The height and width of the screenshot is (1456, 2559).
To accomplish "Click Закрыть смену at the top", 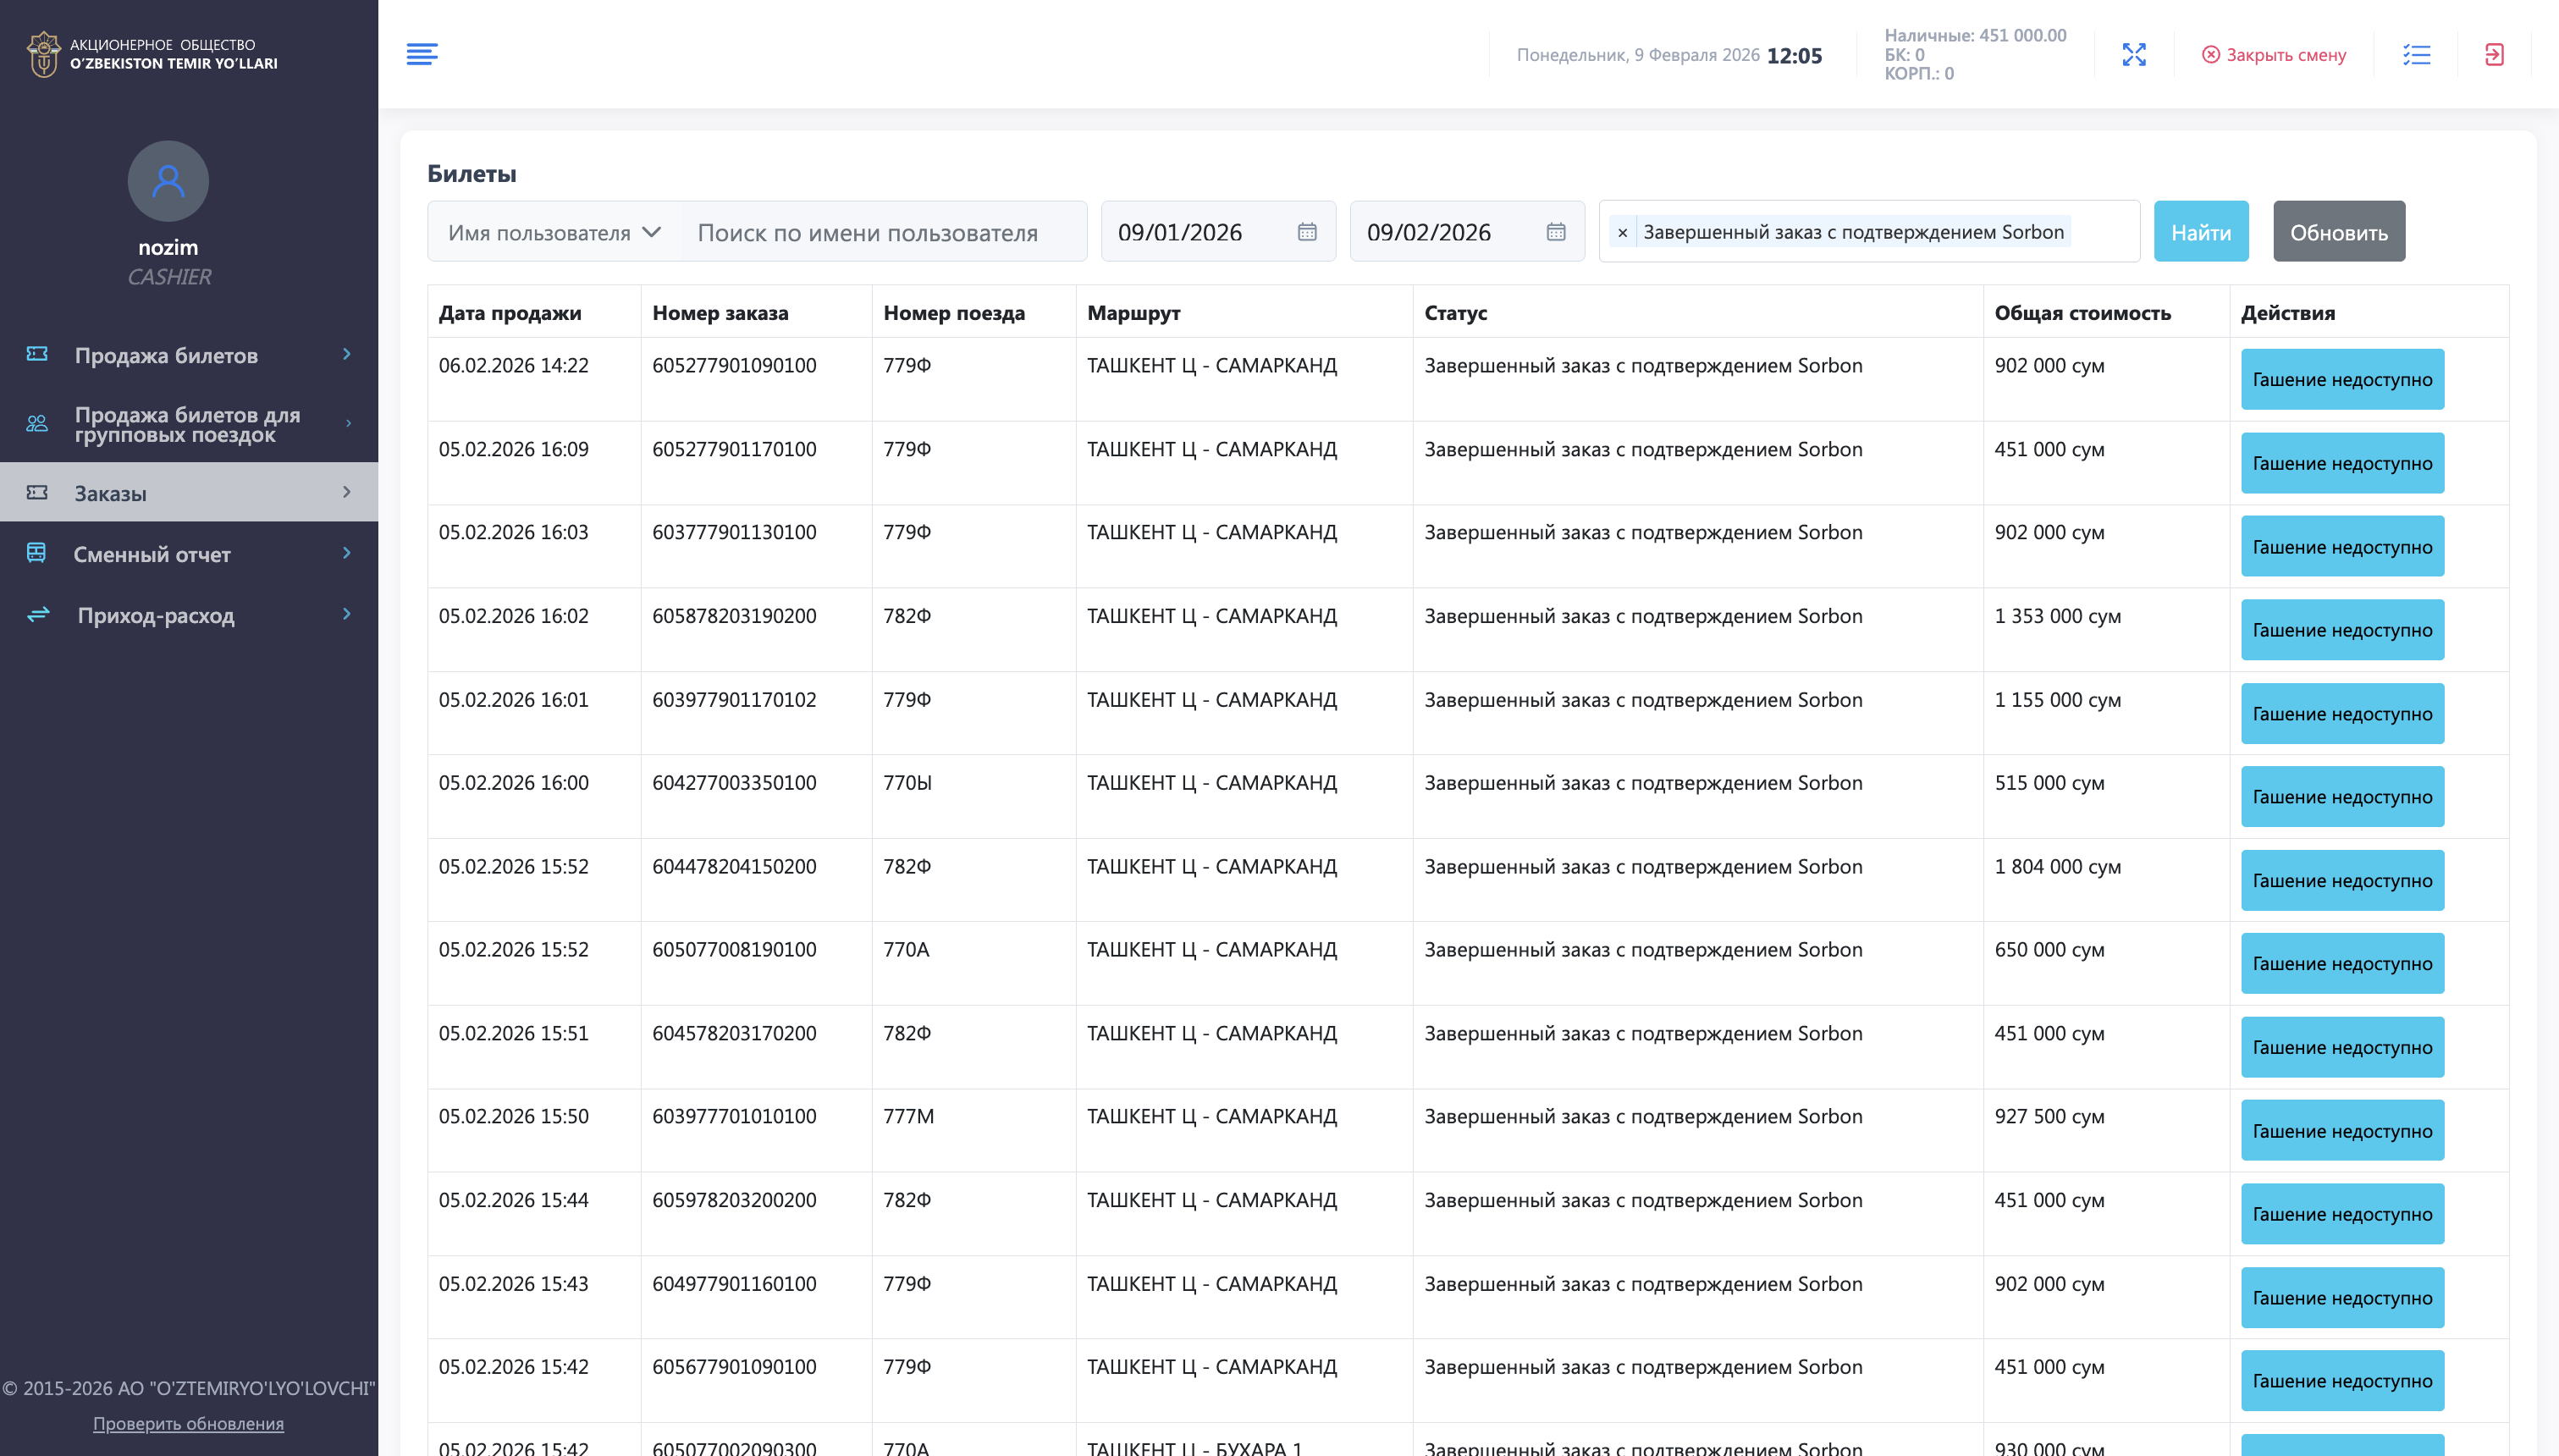I will tap(2276, 55).
